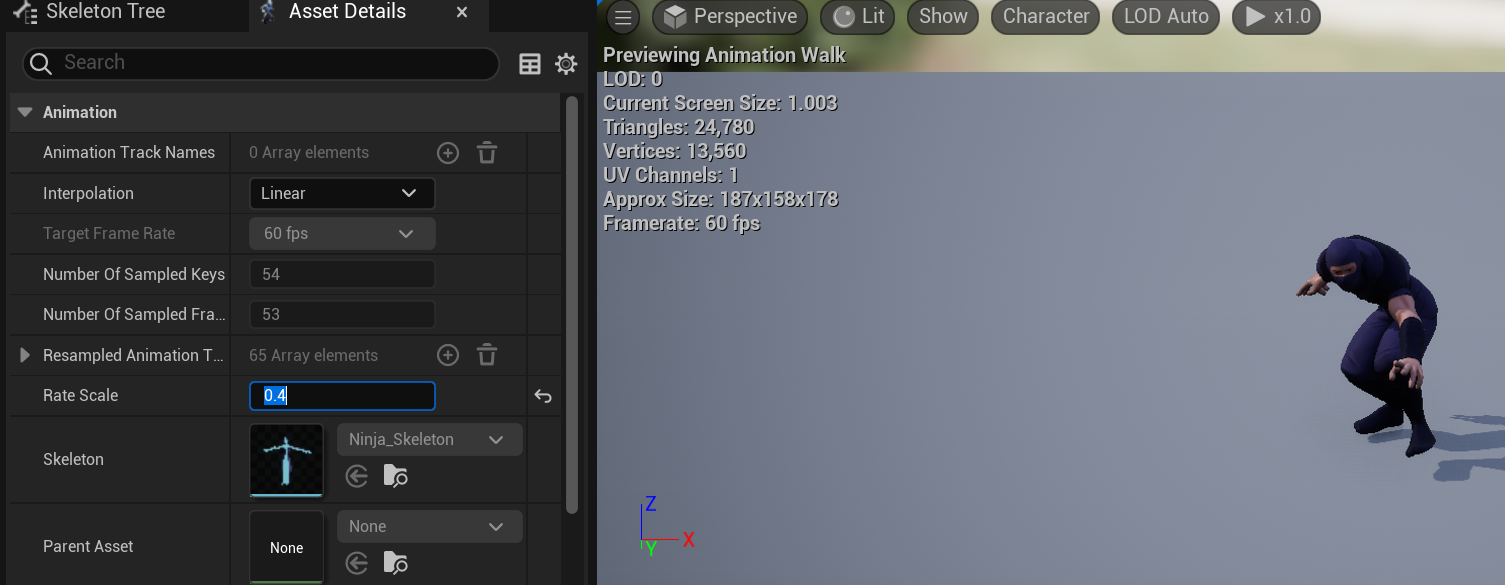Click the Skeleton asset thumbnail
The image size is (1505, 585).
pos(286,460)
